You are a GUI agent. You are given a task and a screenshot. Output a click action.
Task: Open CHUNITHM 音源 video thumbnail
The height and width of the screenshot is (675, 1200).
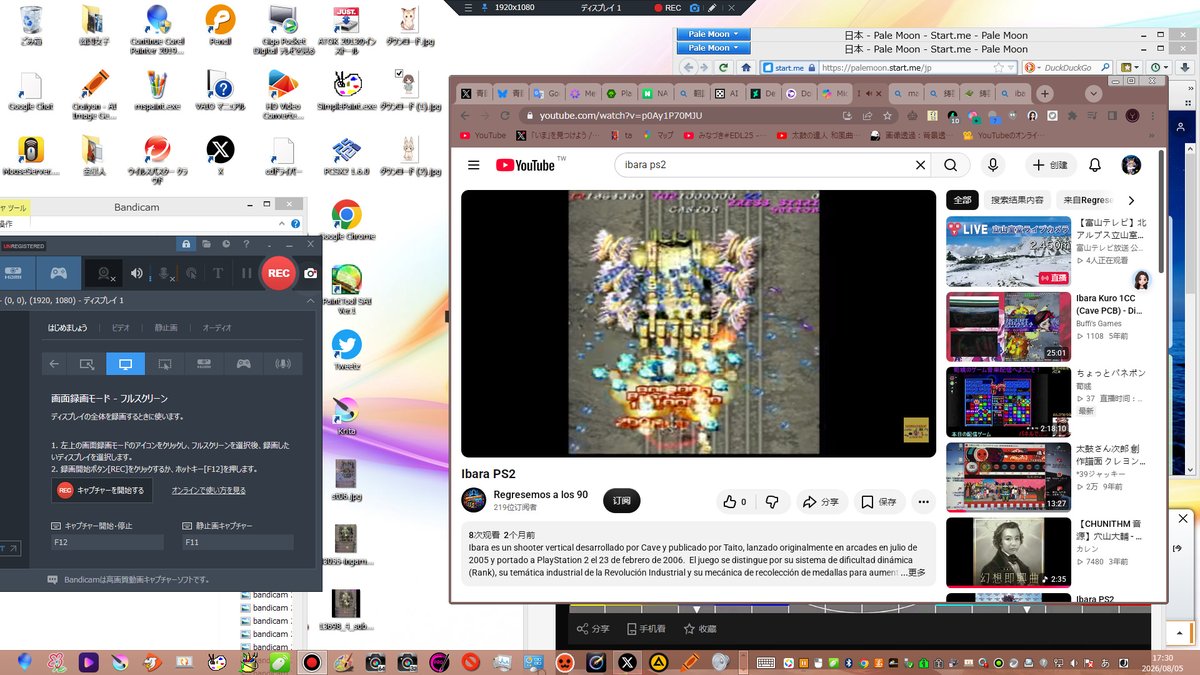pyautogui.click(x=1008, y=552)
